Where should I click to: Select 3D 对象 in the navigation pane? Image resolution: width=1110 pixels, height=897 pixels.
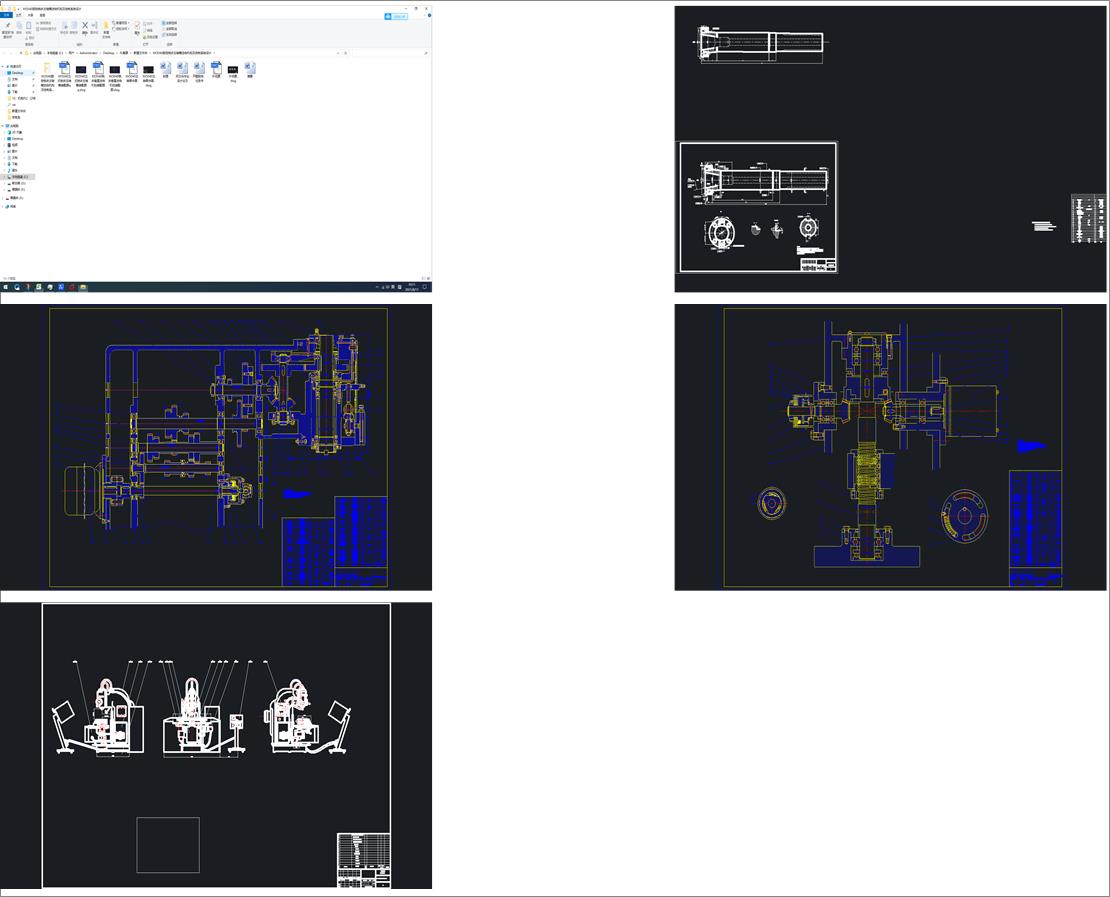16,132
